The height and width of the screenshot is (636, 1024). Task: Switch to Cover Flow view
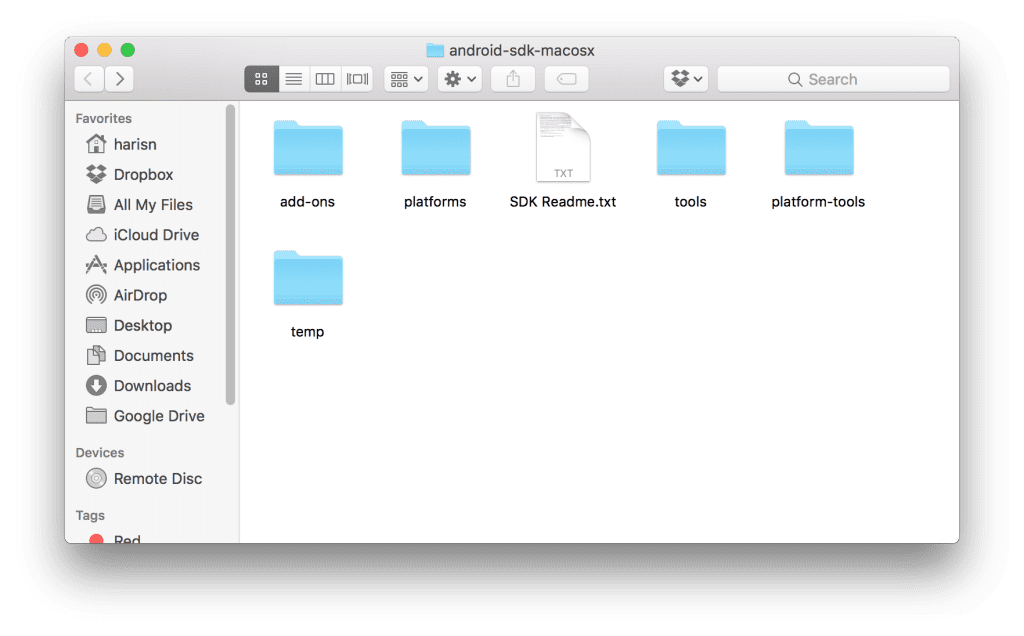coord(357,78)
